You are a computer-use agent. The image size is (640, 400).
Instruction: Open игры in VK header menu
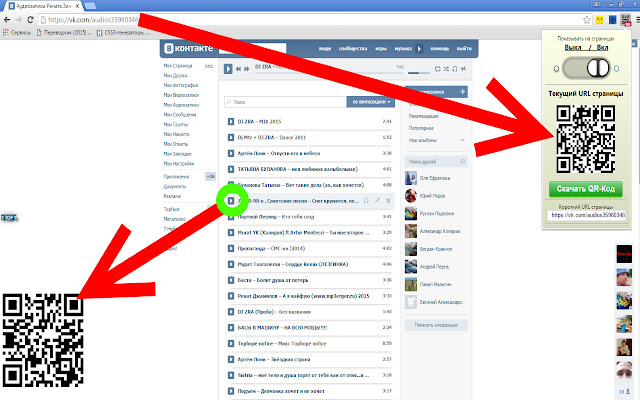click(381, 49)
